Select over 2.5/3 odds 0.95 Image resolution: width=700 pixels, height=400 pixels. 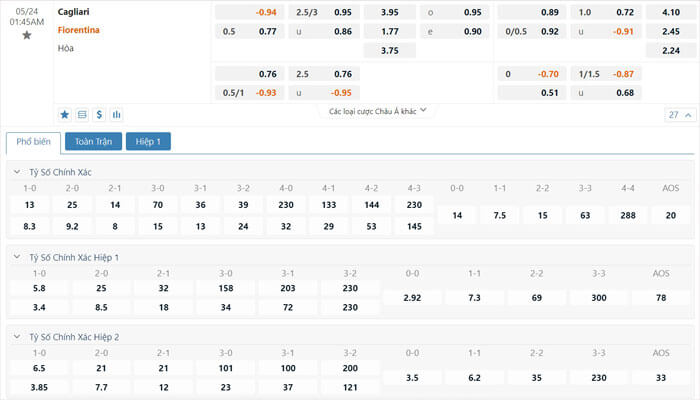click(324, 12)
